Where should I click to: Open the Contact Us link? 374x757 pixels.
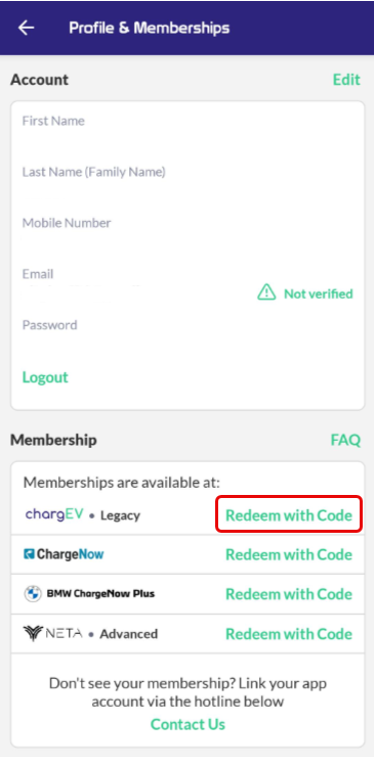(x=188, y=724)
